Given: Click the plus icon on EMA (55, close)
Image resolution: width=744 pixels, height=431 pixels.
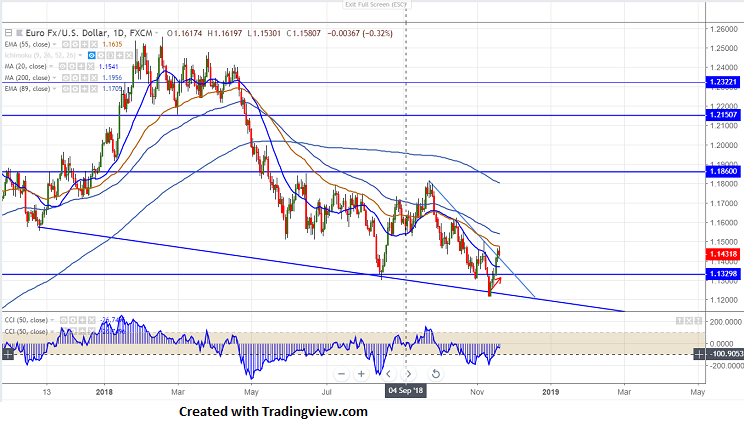Looking at the screenshot, I should tap(84, 45).
